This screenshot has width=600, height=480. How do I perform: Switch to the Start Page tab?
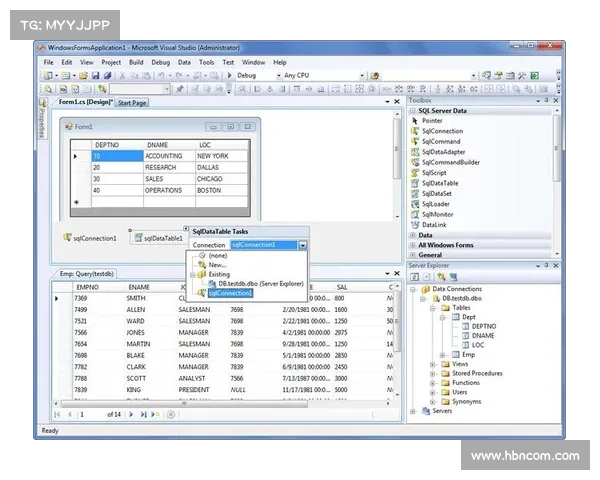[132, 103]
